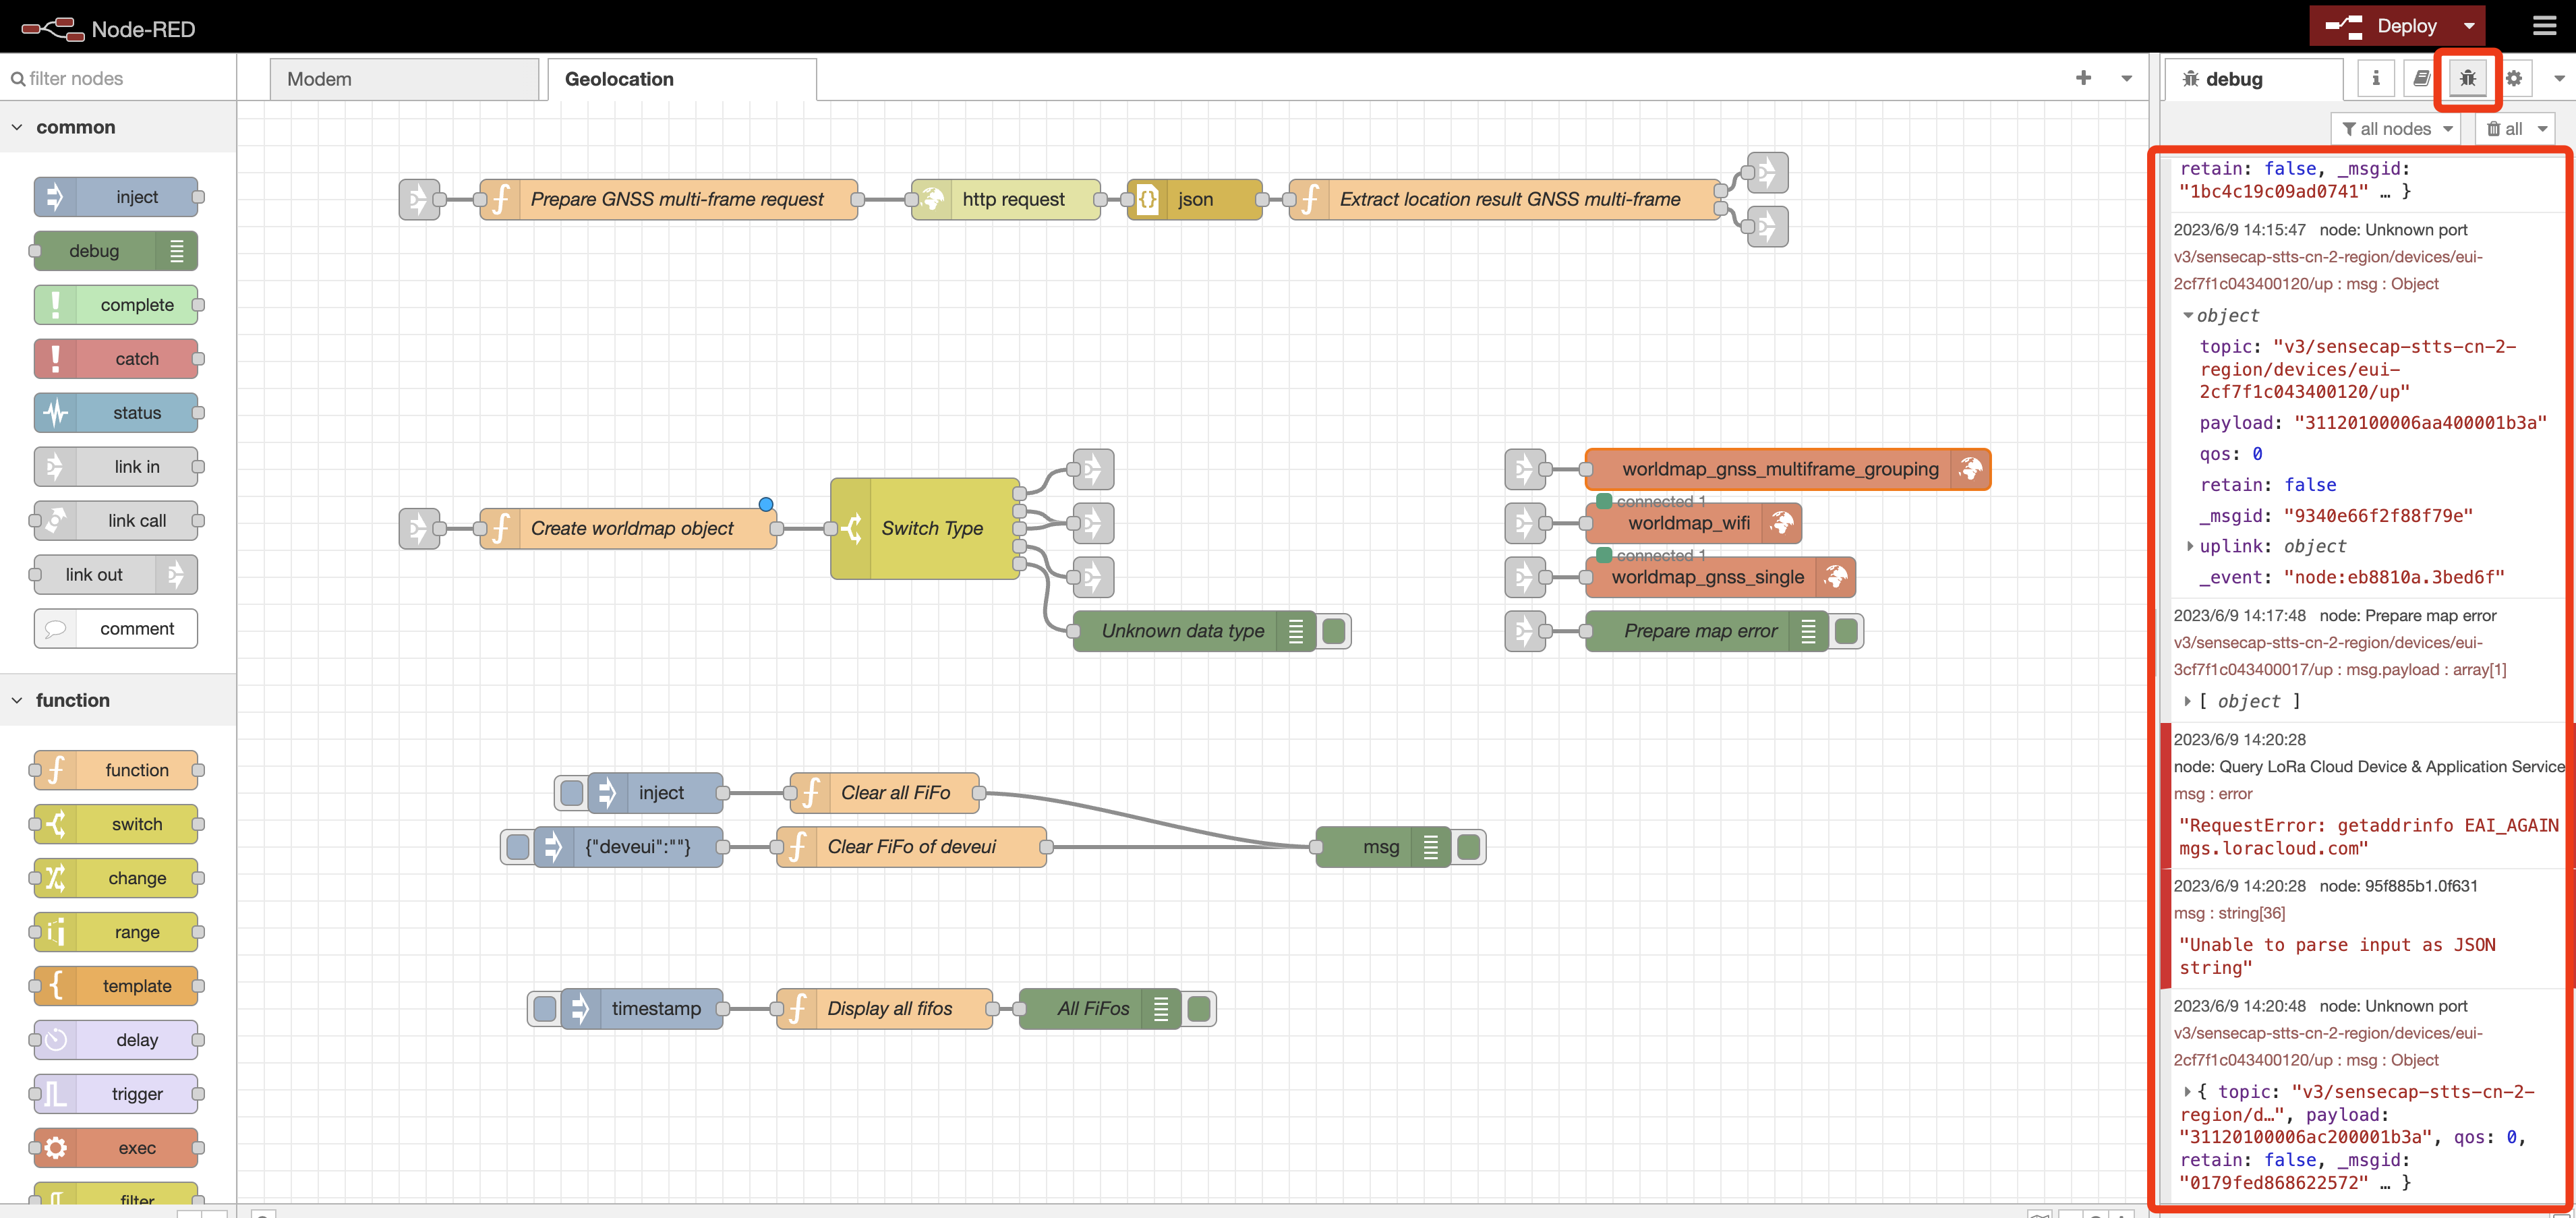This screenshot has height=1218, width=2576.
Task: Trigger inject node connected to Clear all FiFo
Action: pos(571,792)
